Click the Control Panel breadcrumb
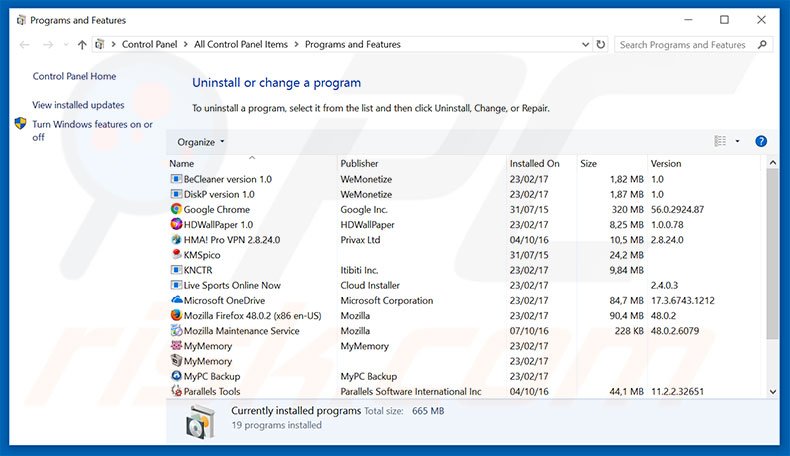790x456 pixels. tap(149, 44)
